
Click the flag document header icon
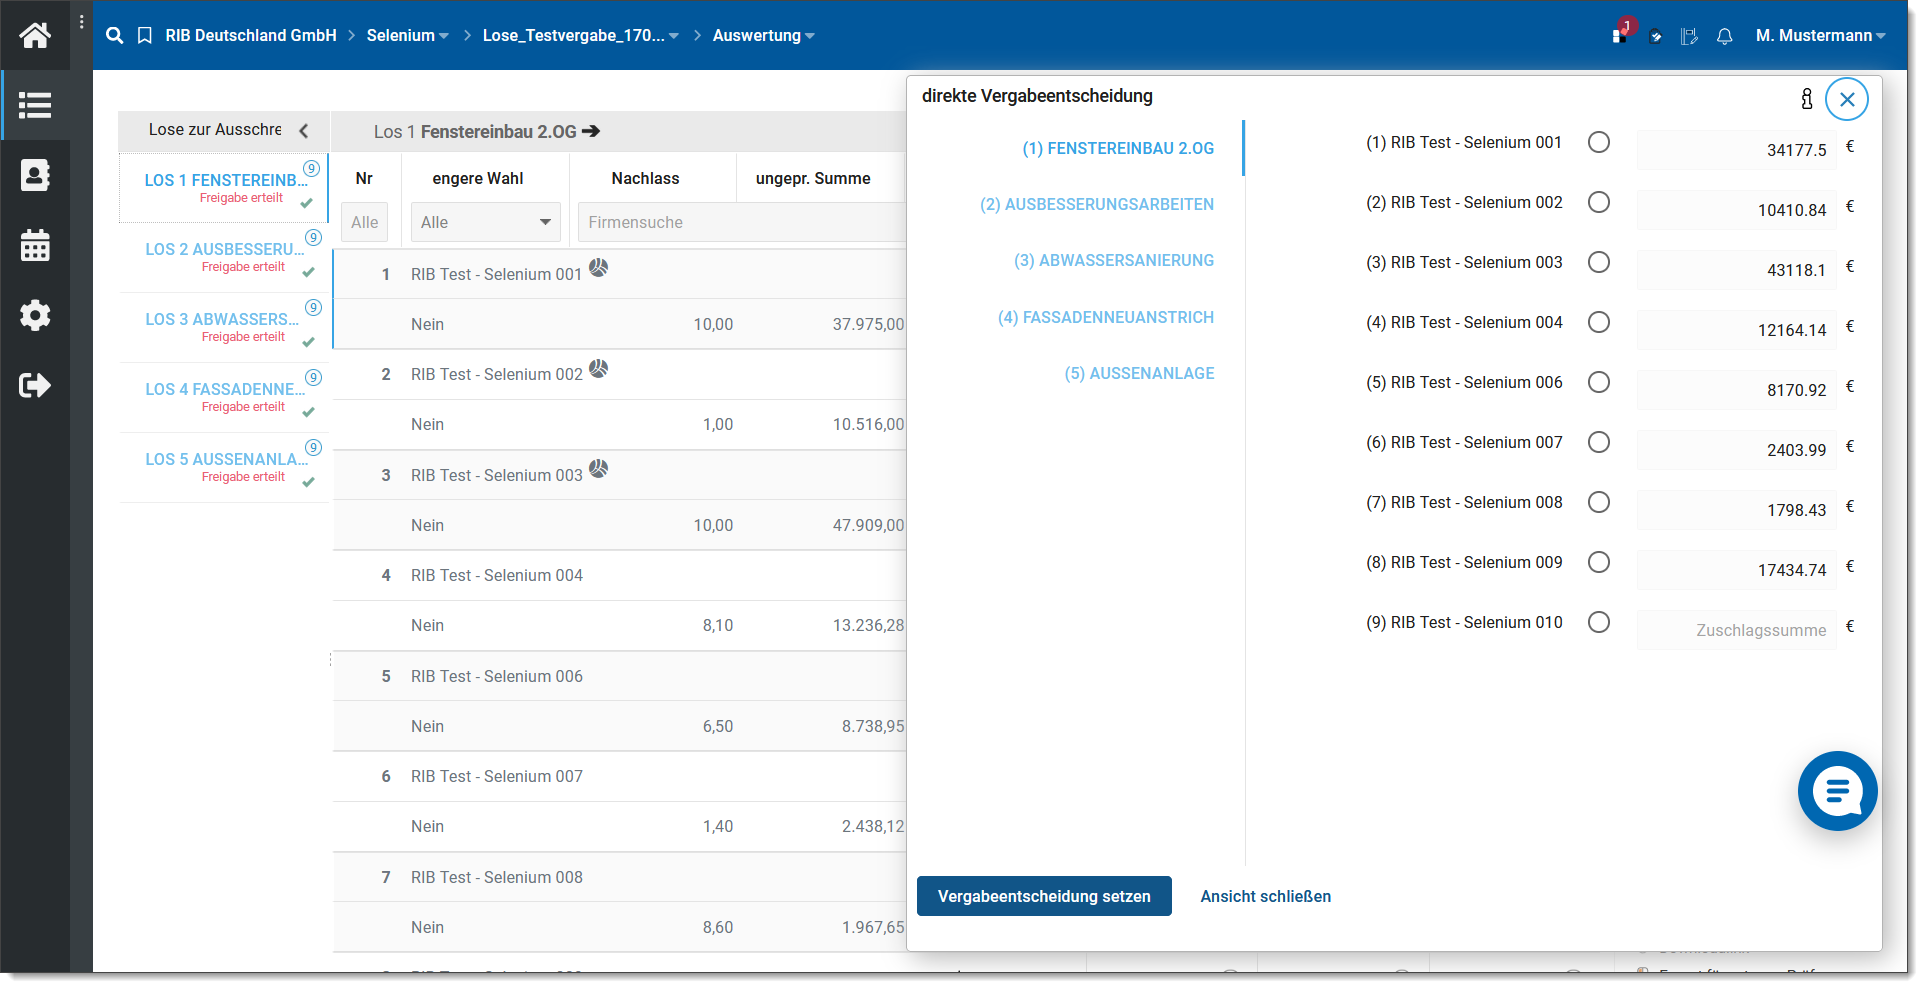tap(1690, 37)
